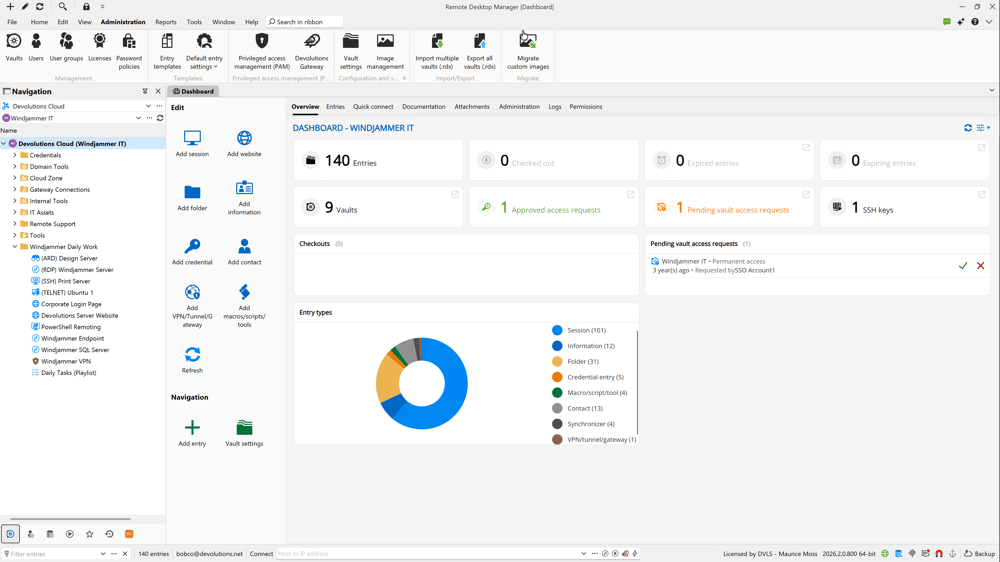Expand the Remote Support folder
Screen dimensions: 1000x562
(15, 224)
